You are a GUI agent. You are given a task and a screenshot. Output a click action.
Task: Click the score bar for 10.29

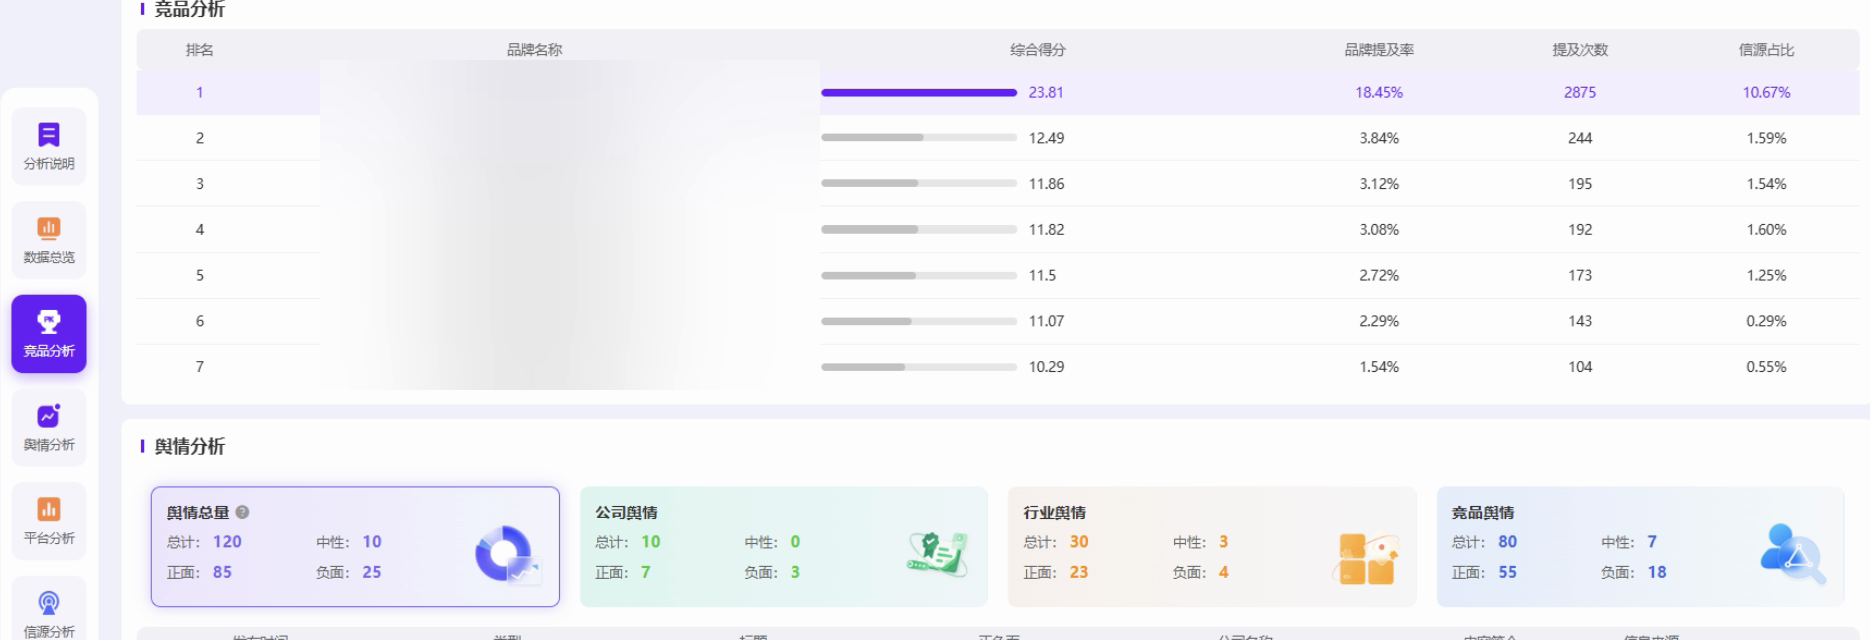pyautogui.click(x=919, y=367)
